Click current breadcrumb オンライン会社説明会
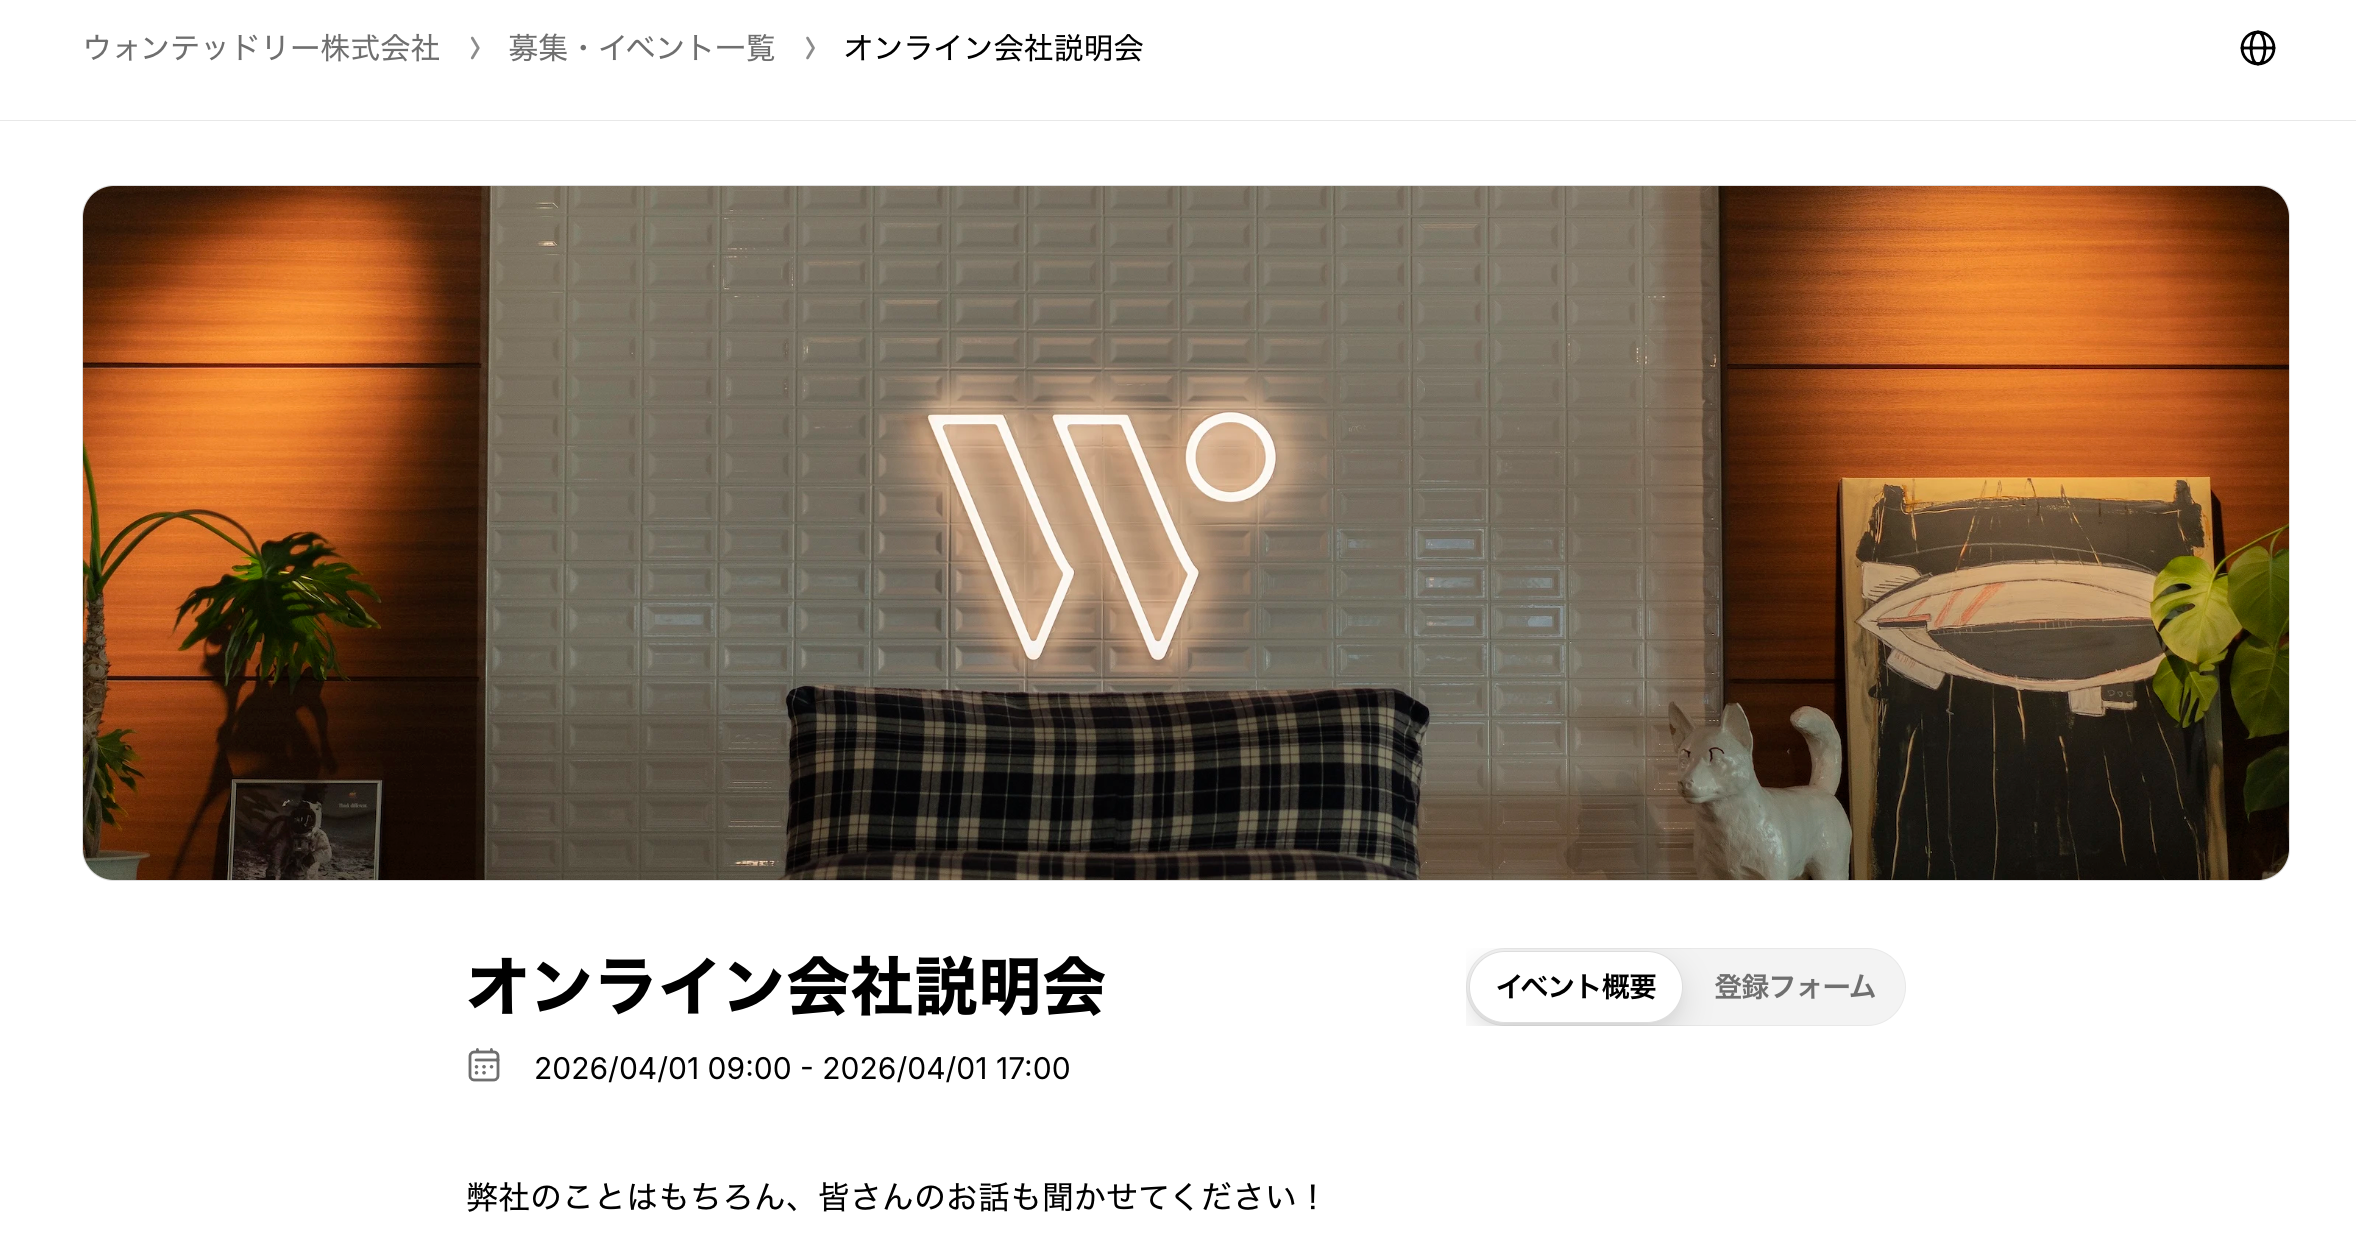Image resolution: width=2356 pixels, height=1250 pixels. pyautogui.click(x=994, y=48)
